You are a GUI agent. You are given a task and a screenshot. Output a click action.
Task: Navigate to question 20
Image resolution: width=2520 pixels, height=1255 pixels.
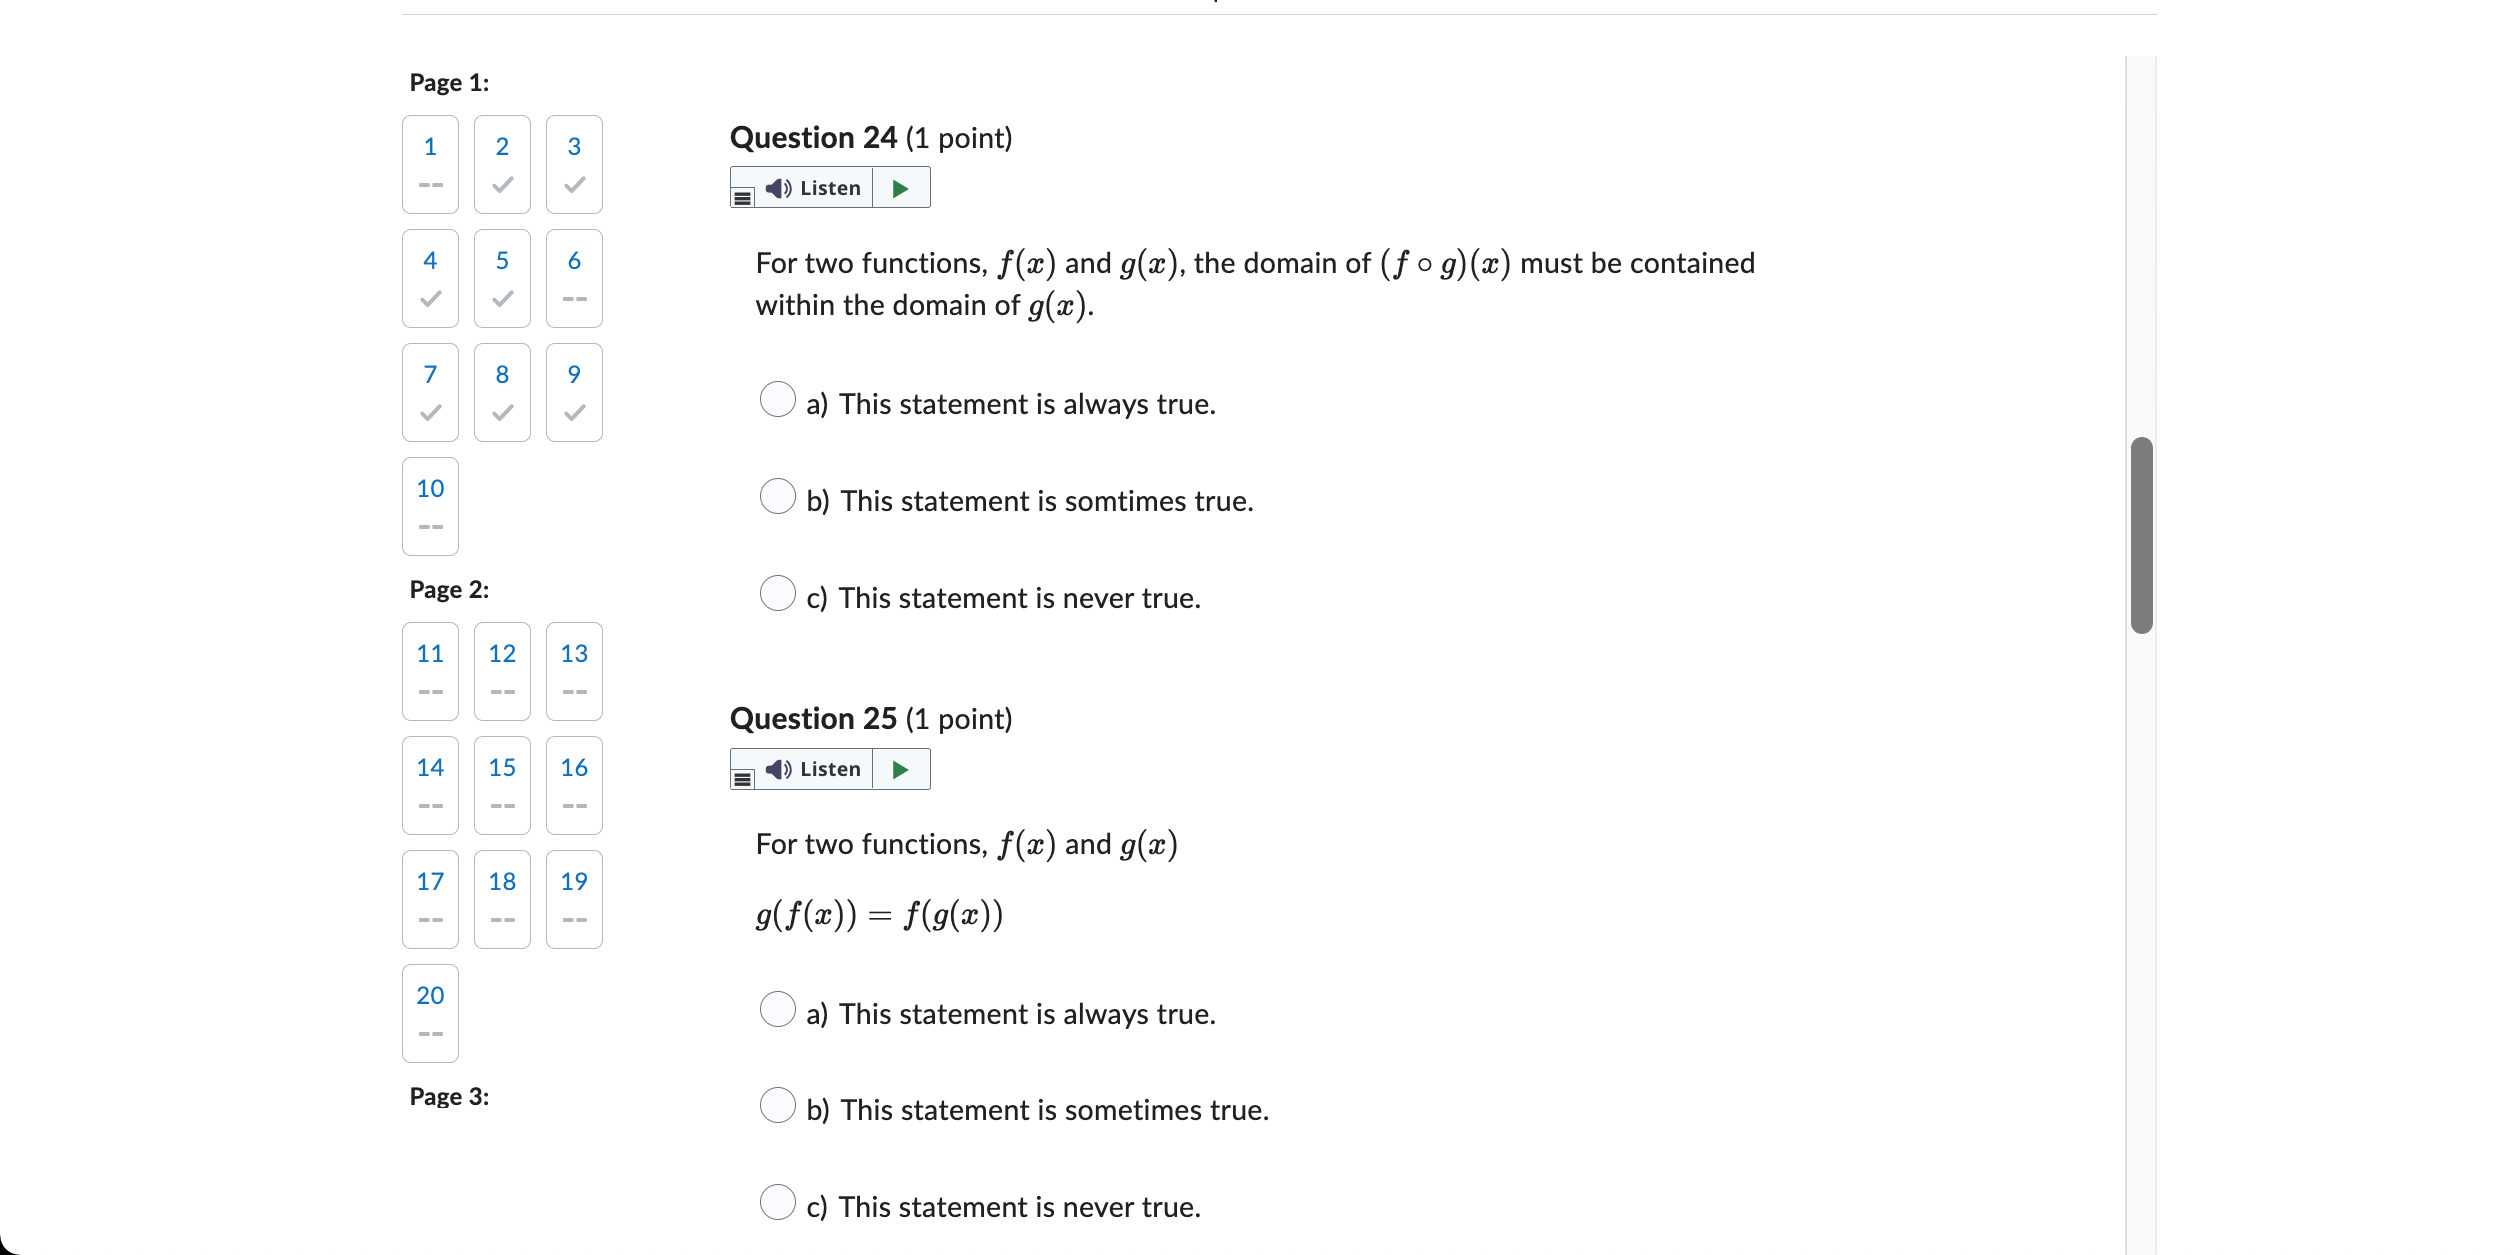click(x=429, y=1013)
